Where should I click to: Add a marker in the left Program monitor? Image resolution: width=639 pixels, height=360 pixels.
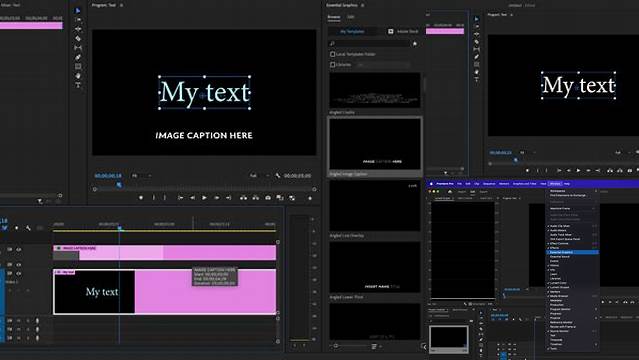coord(141,198)
